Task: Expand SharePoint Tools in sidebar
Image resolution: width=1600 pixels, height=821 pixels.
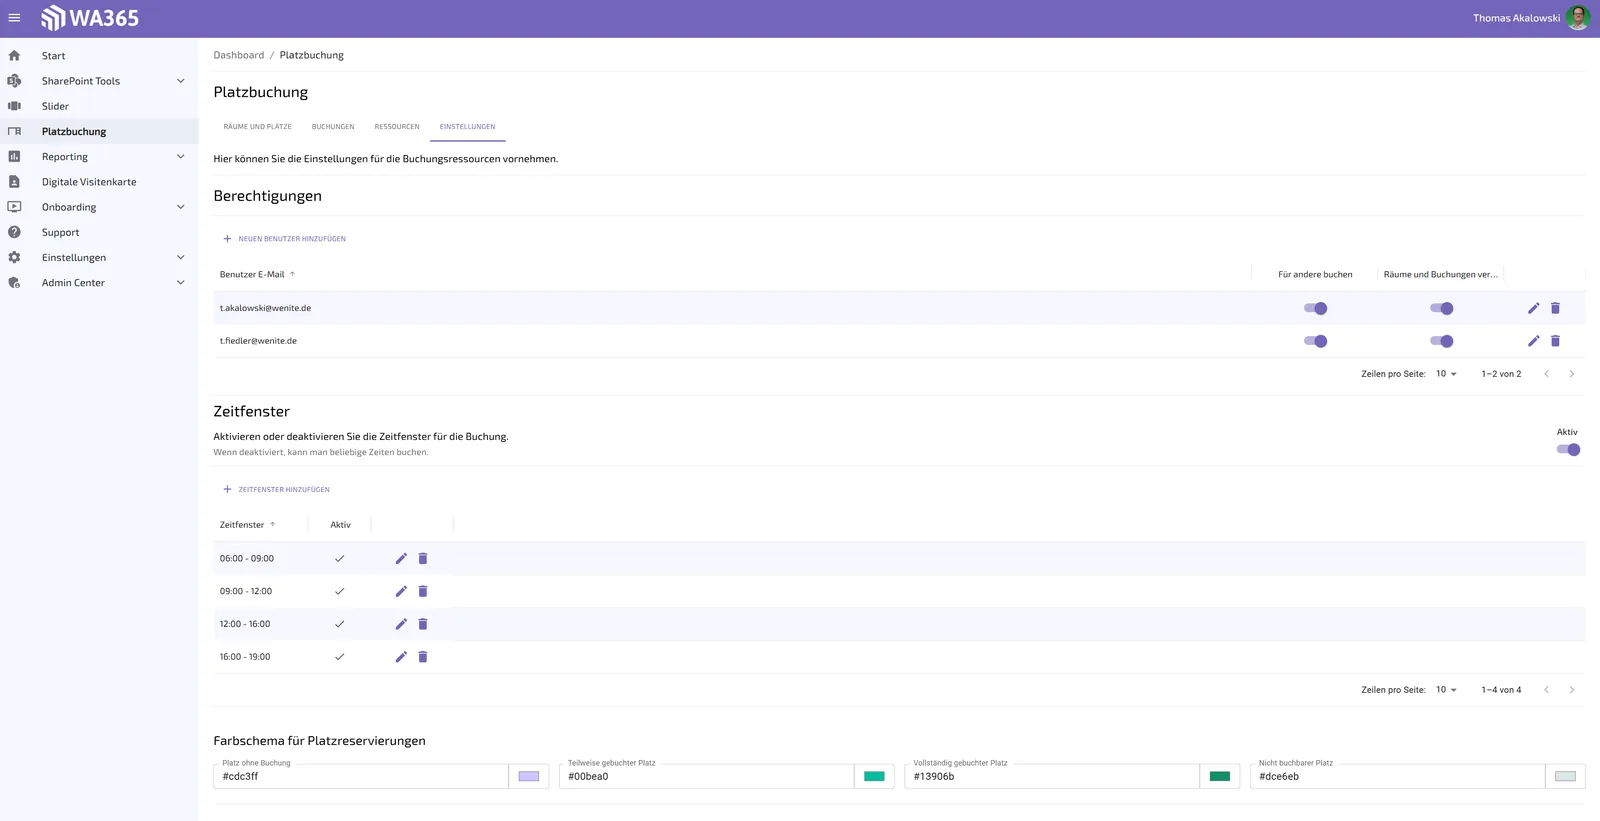Action: (x=180, y=81)
